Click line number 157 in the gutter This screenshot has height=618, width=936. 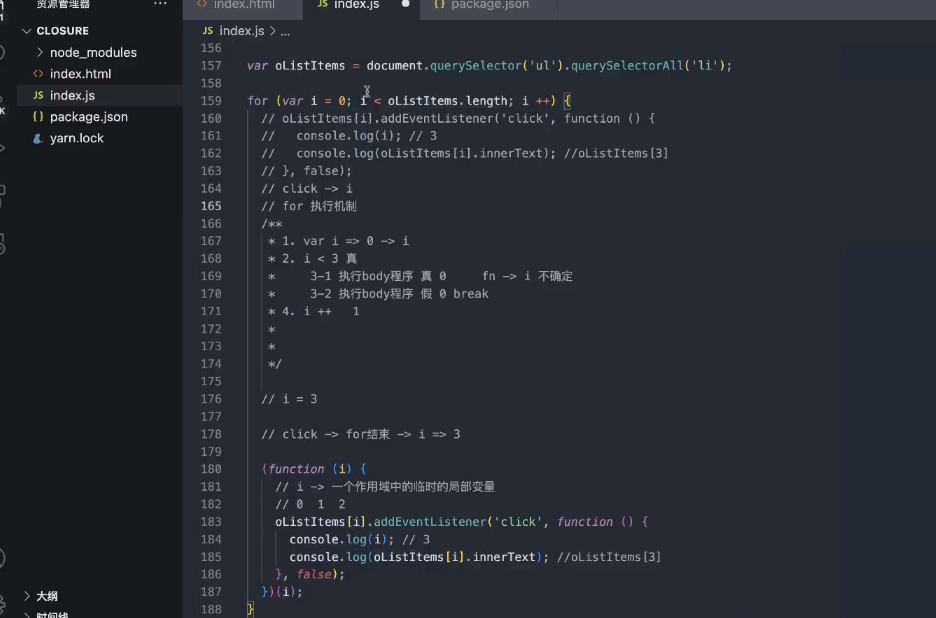coord(211,66)
